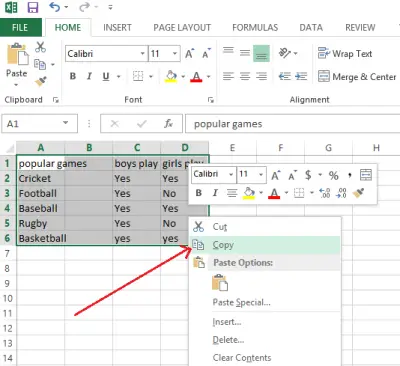
Task: Click inside the formula bar showing popular games
Action: pyautogui.click(x=293, y=124)
